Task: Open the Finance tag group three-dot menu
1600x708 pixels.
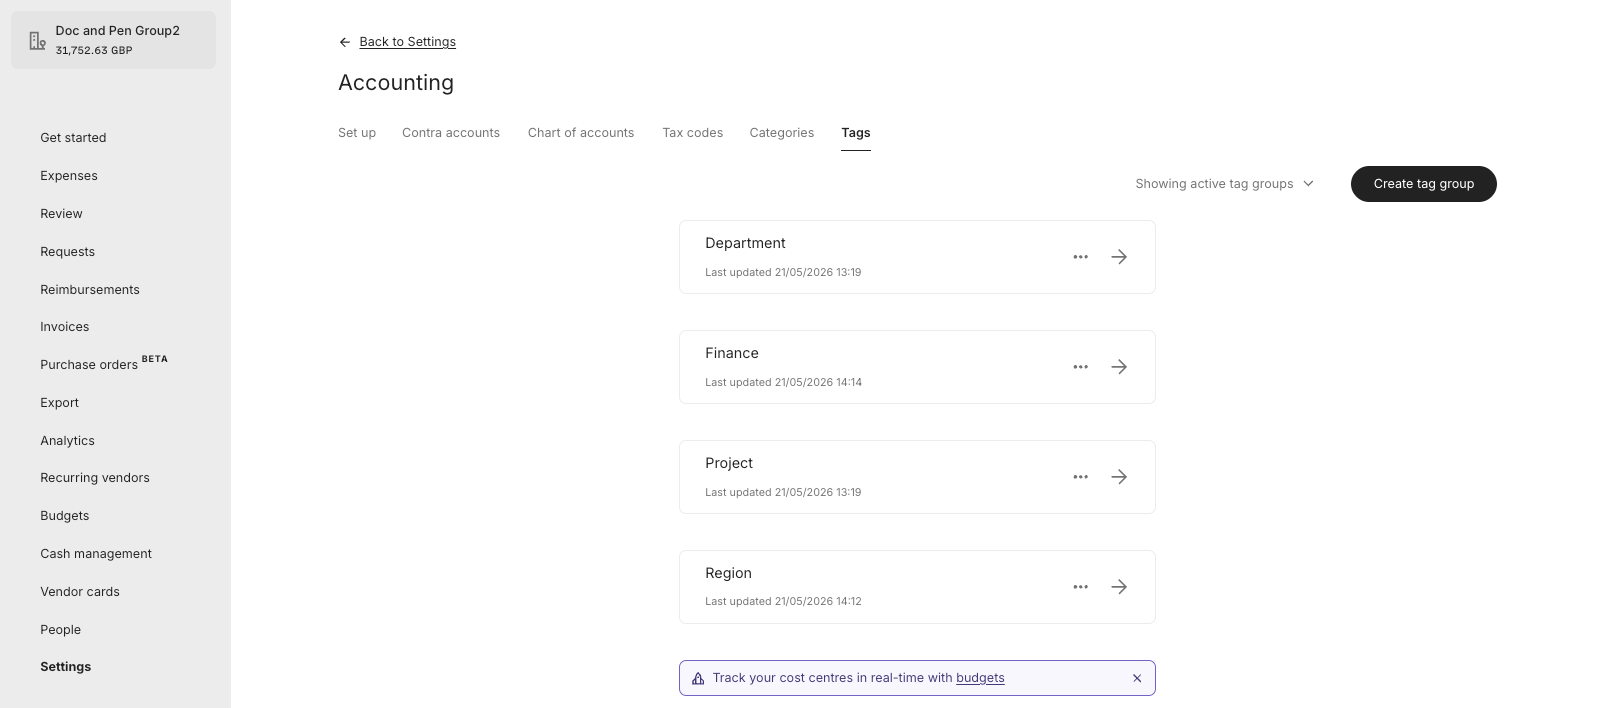Action: click(1080, 367)
